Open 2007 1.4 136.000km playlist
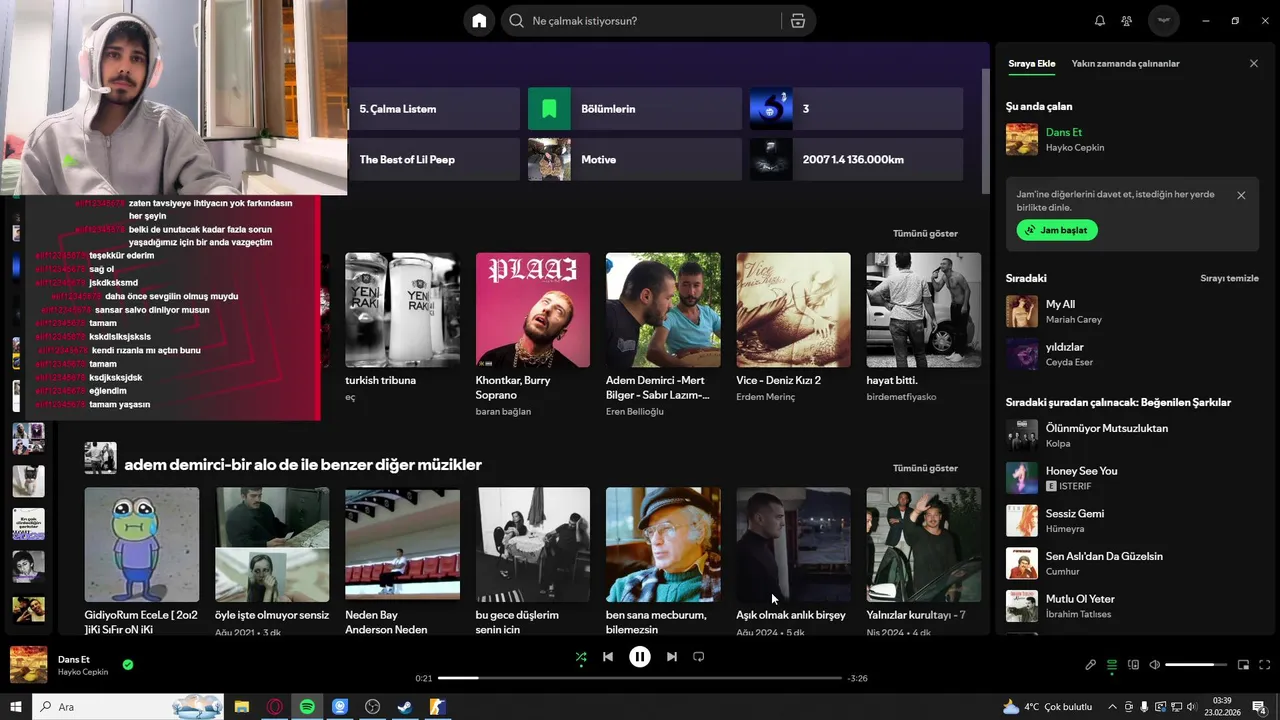The image size is (1280, 720). (857, 160)
